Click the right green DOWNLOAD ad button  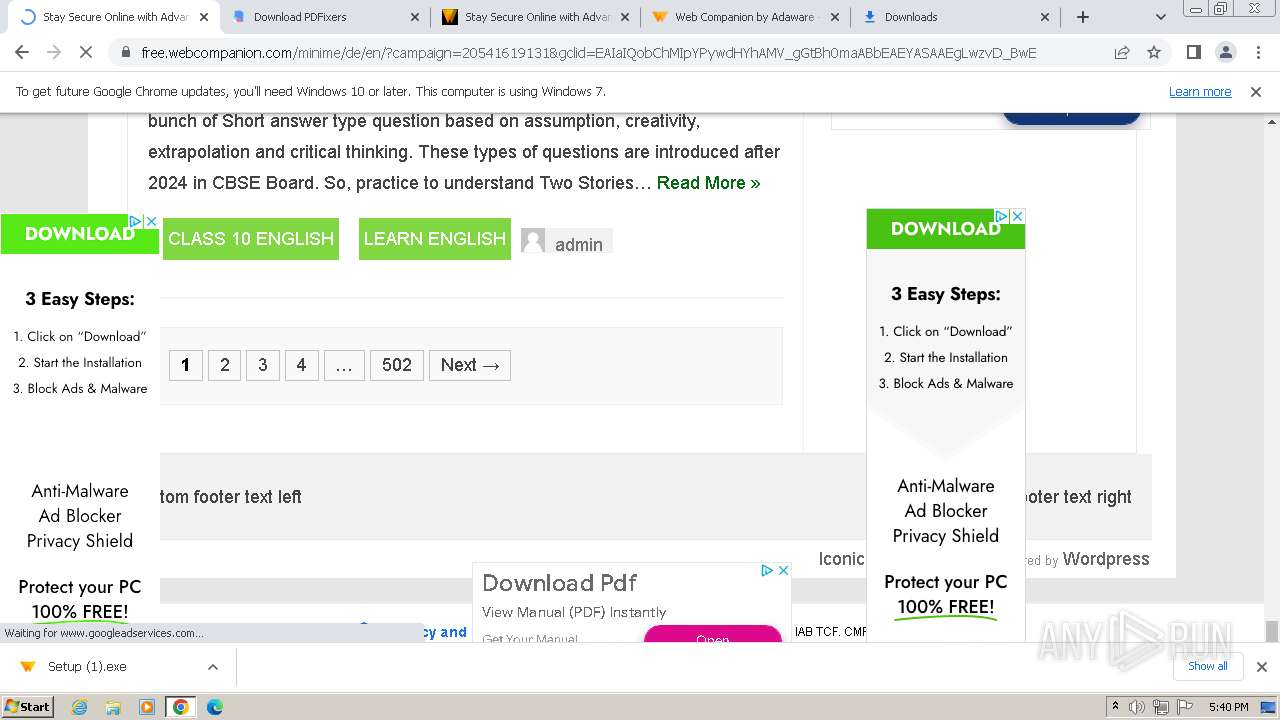(945, 229)
